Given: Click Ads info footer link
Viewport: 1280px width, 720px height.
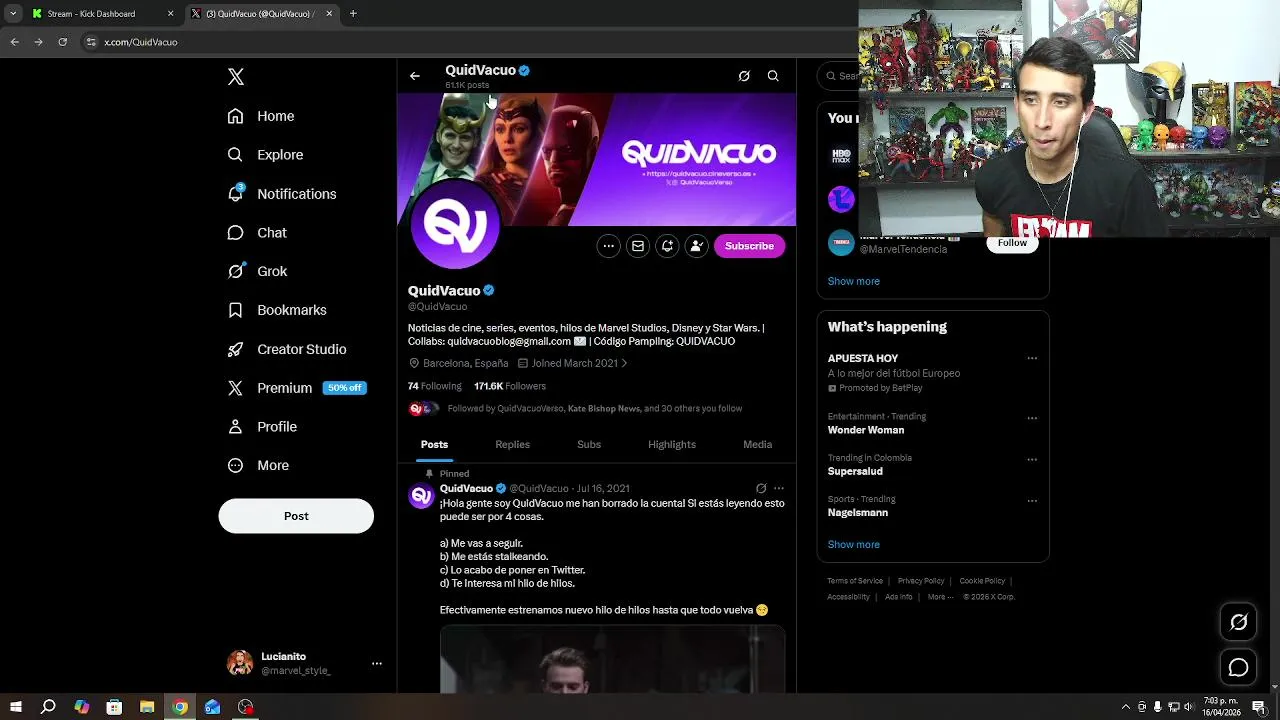Looking at the screenshot, I should coord(899,597).
